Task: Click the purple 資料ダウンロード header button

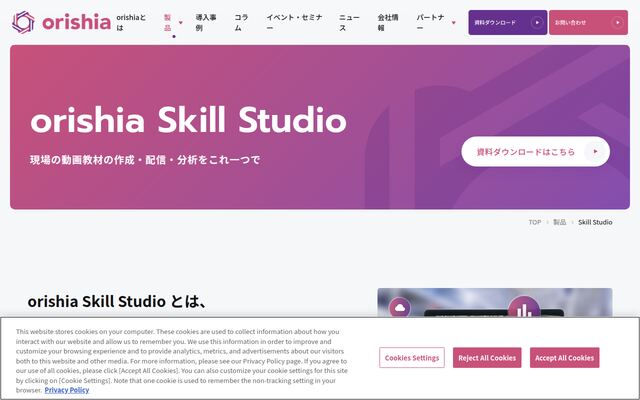Action: (x=507, y=22)
